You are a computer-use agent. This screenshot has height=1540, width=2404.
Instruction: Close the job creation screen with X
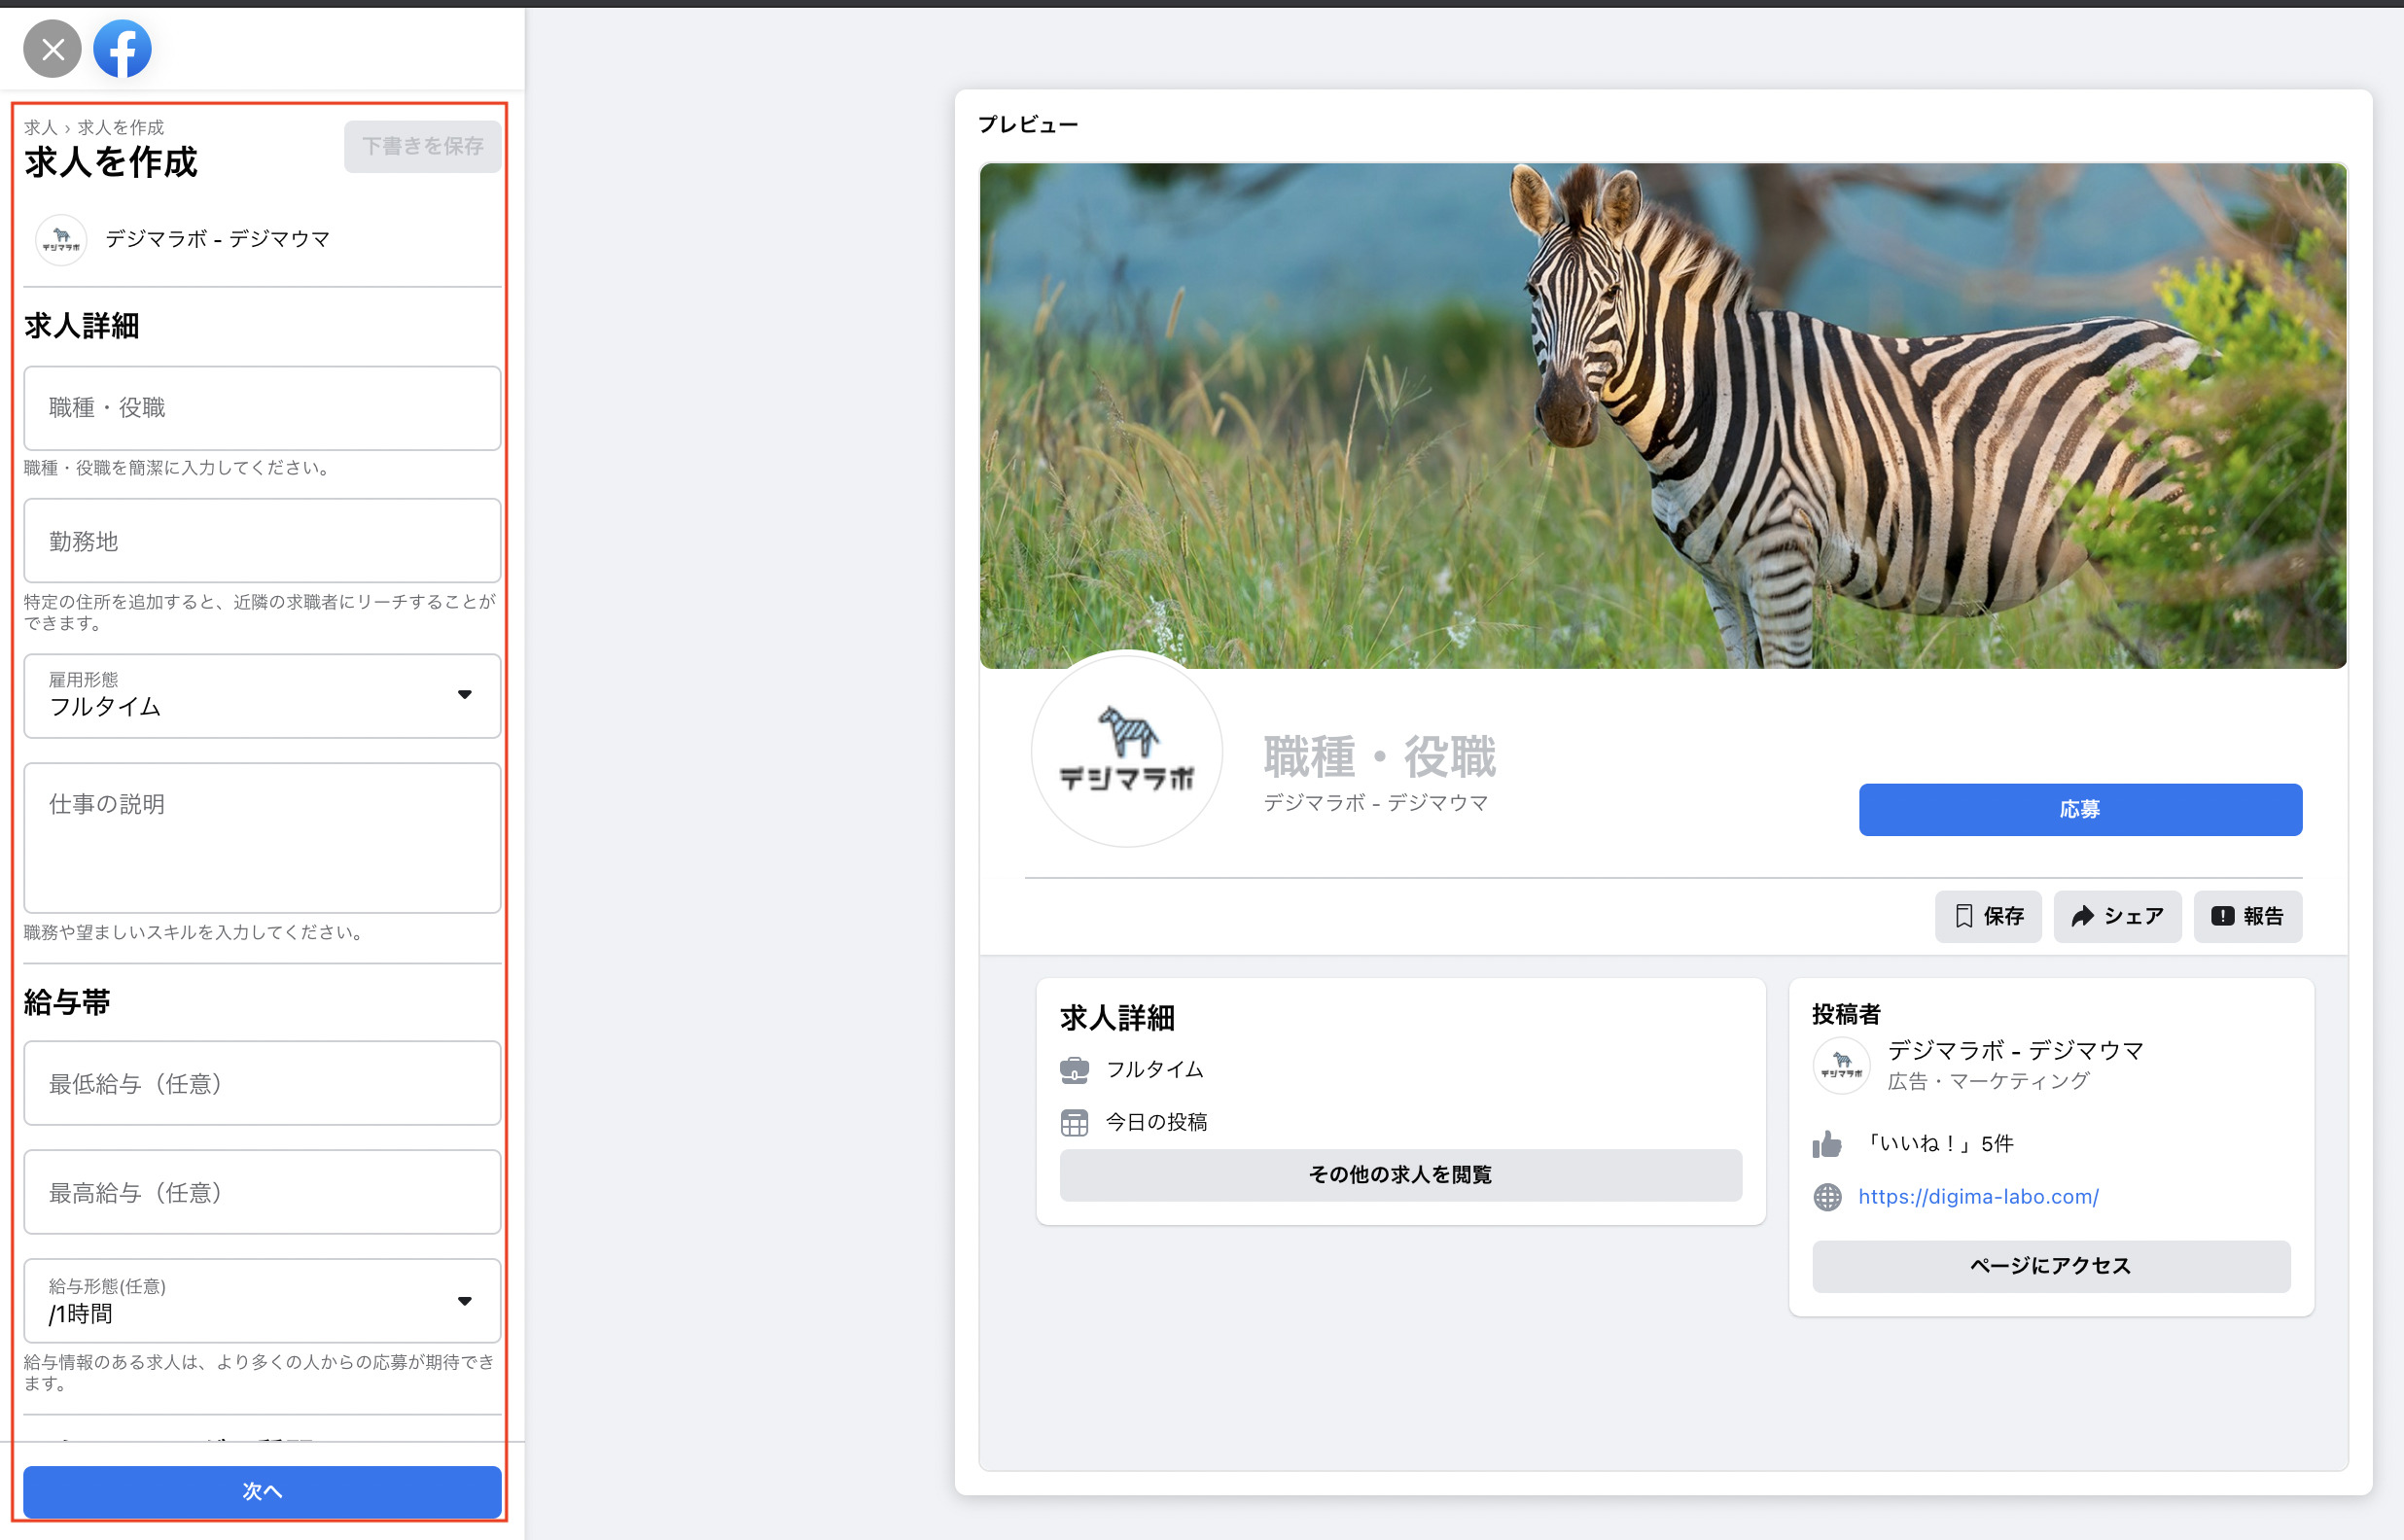[x=53, y=48]
